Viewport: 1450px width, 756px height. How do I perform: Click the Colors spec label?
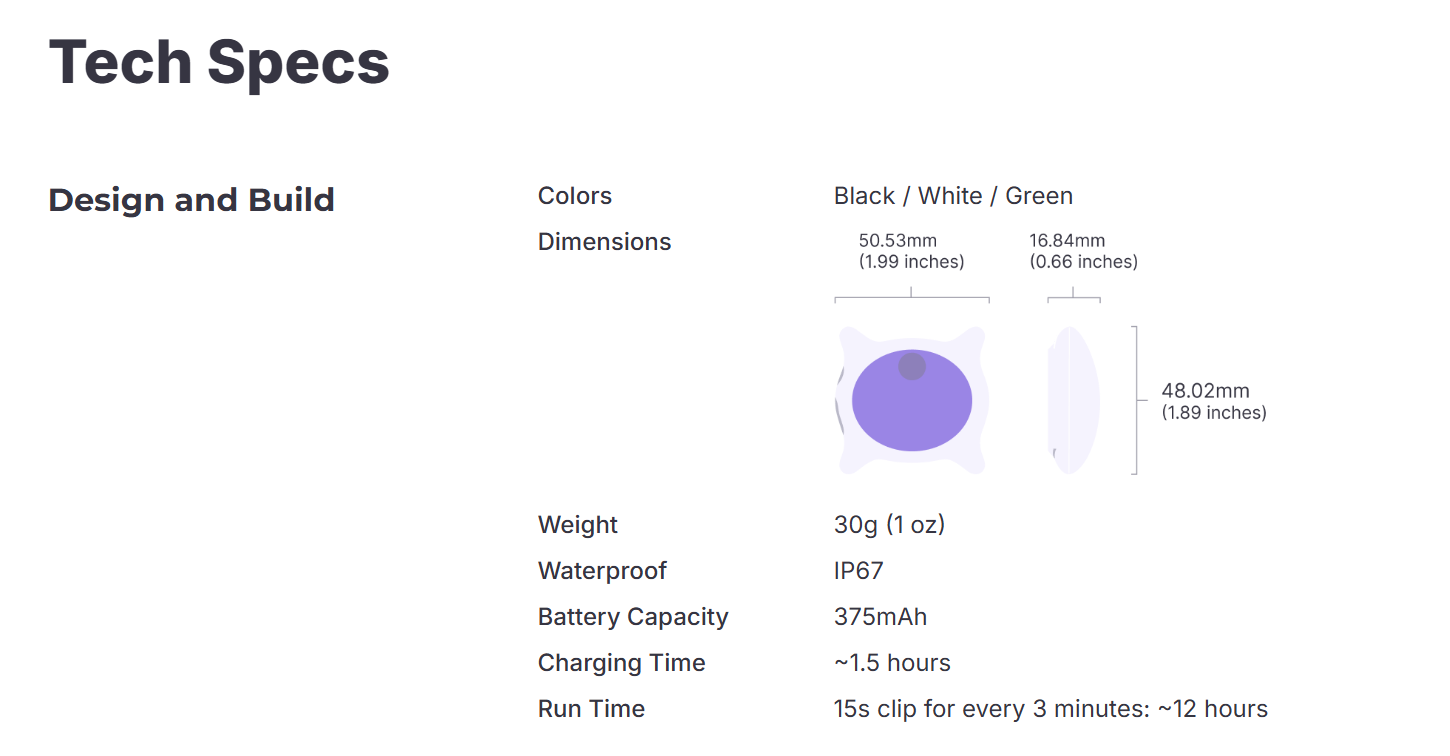575,196
